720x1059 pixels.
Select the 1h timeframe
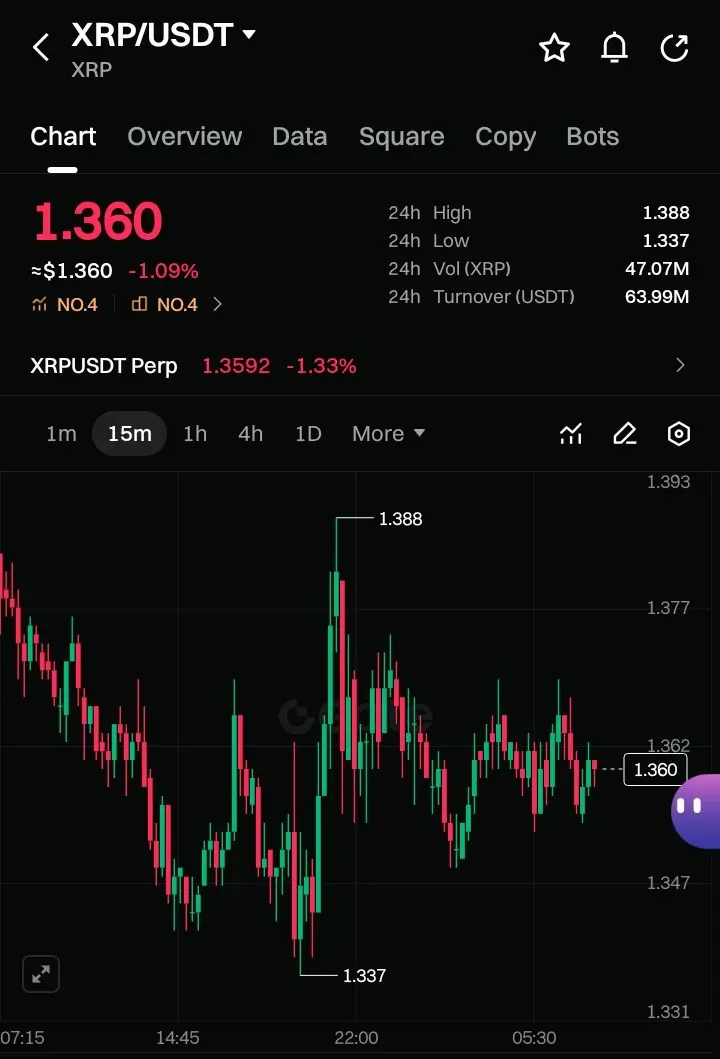click(x=195, y=434)
